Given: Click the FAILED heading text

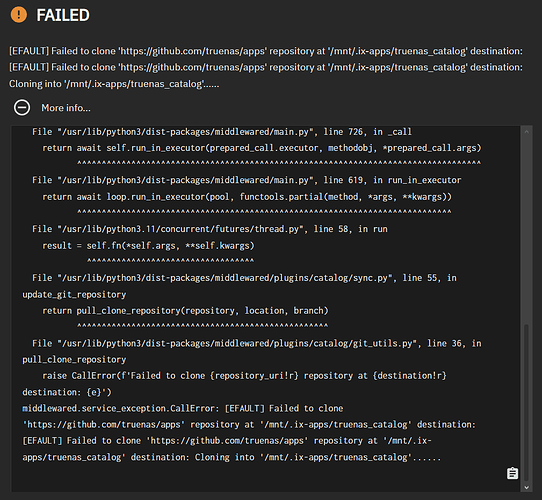Looking at the screenshot, I should pos(63,15).
